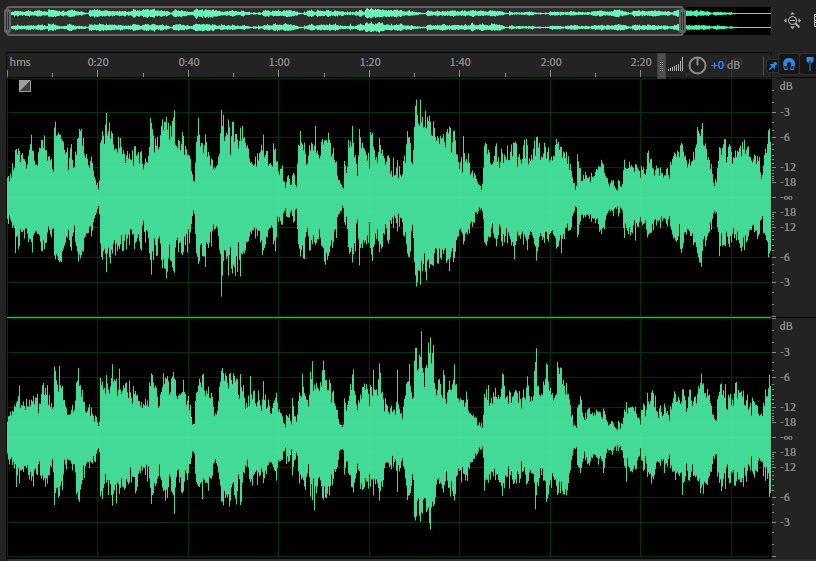816x561 pixels.
Task: Click the HUD amplitude knob dial
Action: (697, 66)
